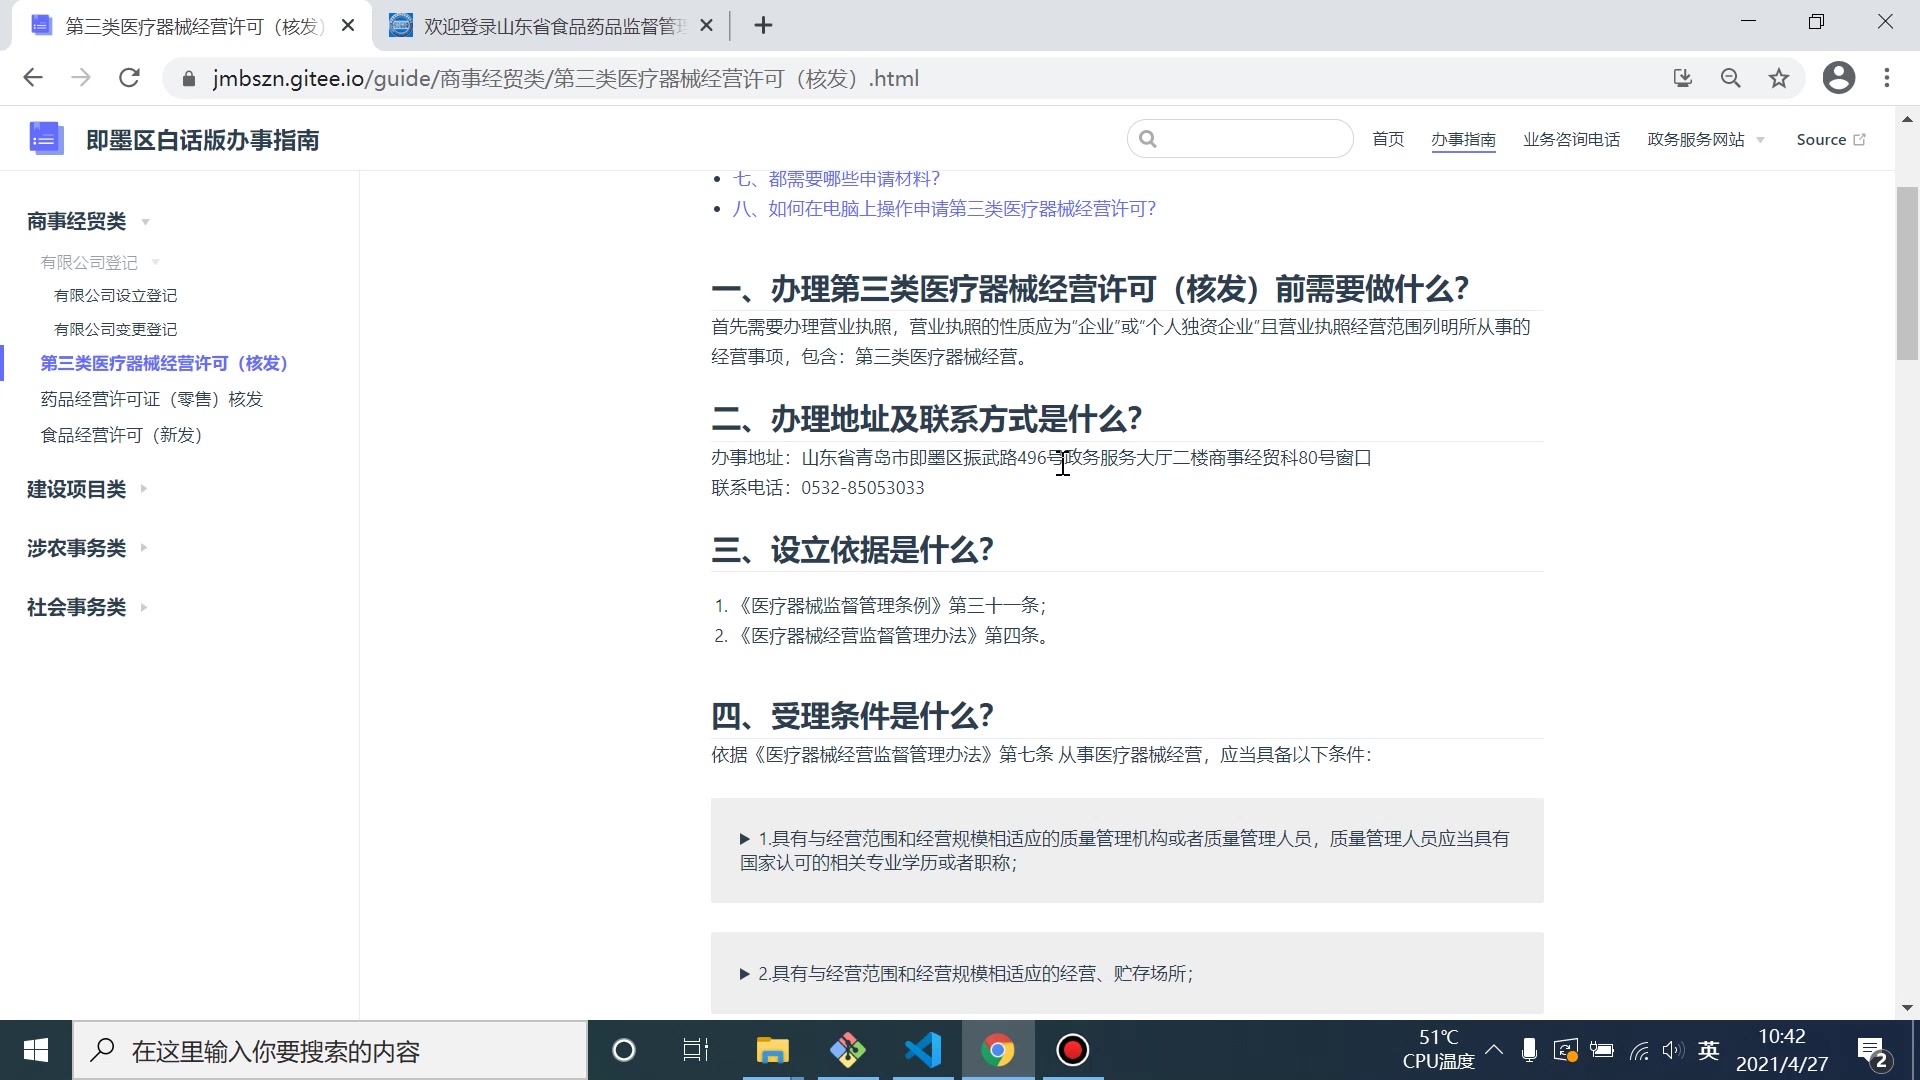The image size is (1920, 1080).
Task: Click the Chrome icon on taskbar
Action: tap(998, 1051)
